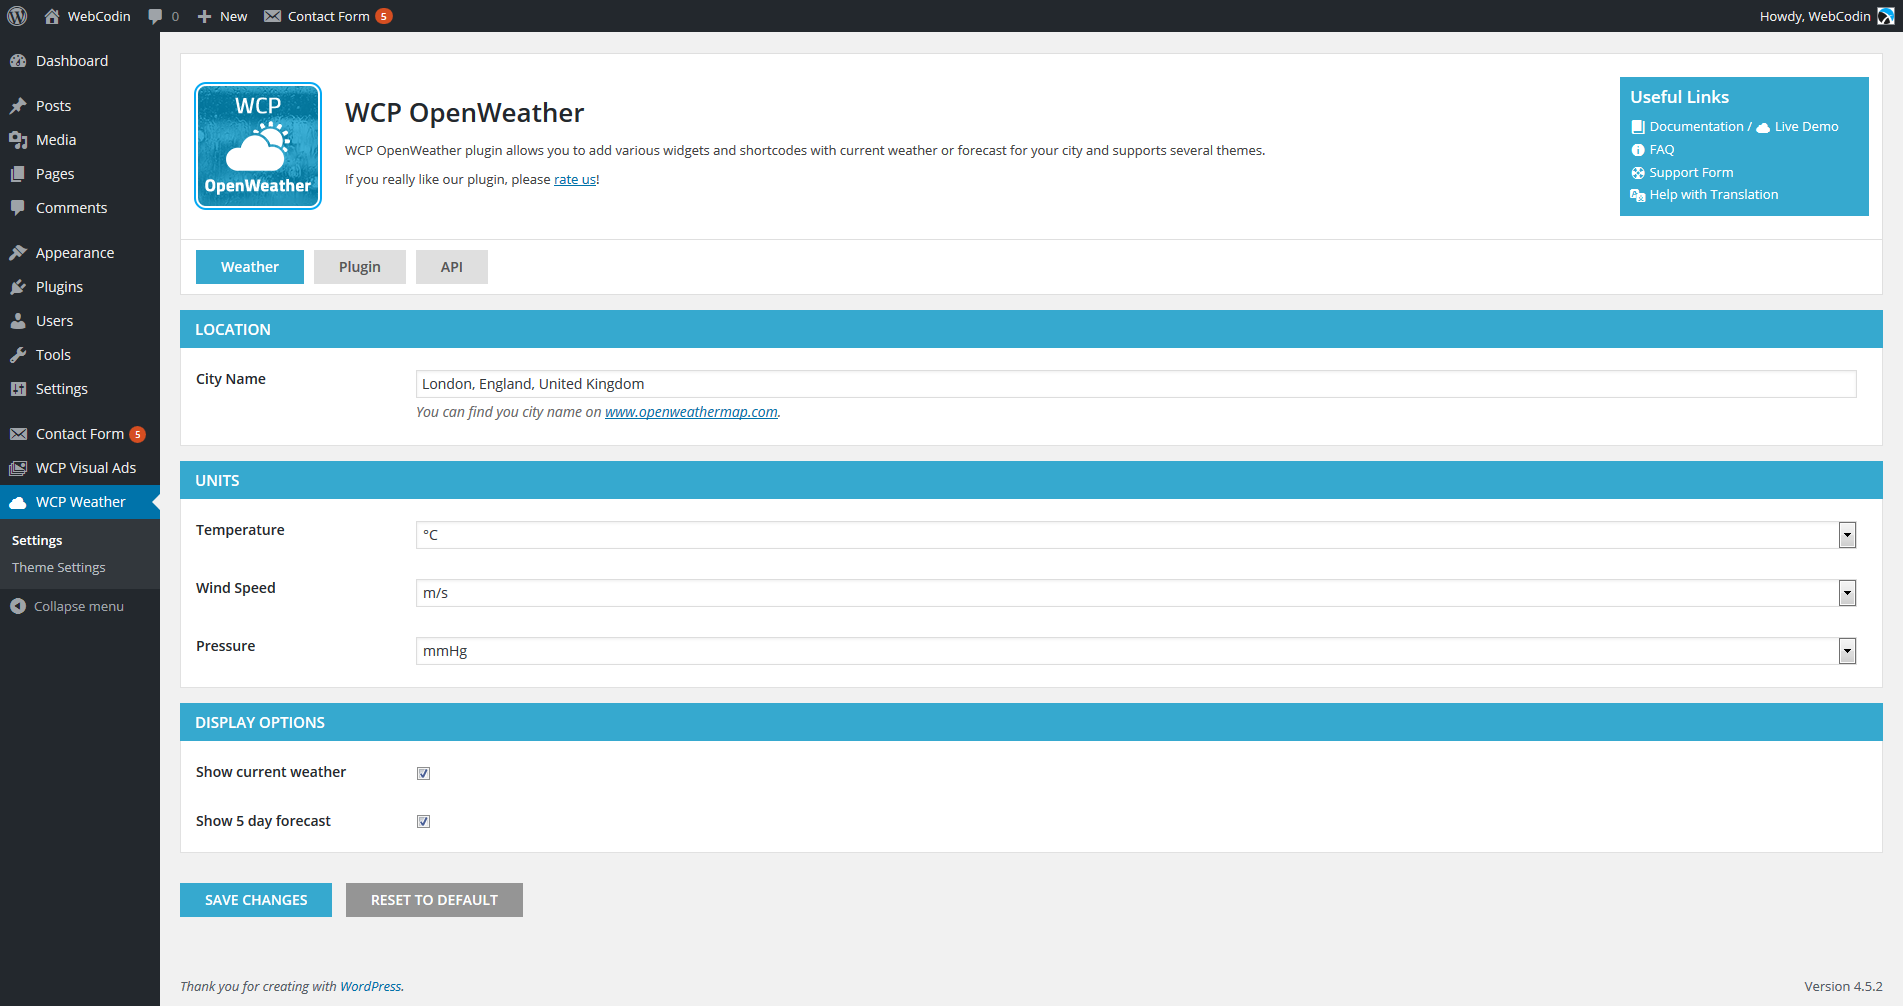
Task: Open Theme Settings submenu item
Action: (59, 567)
